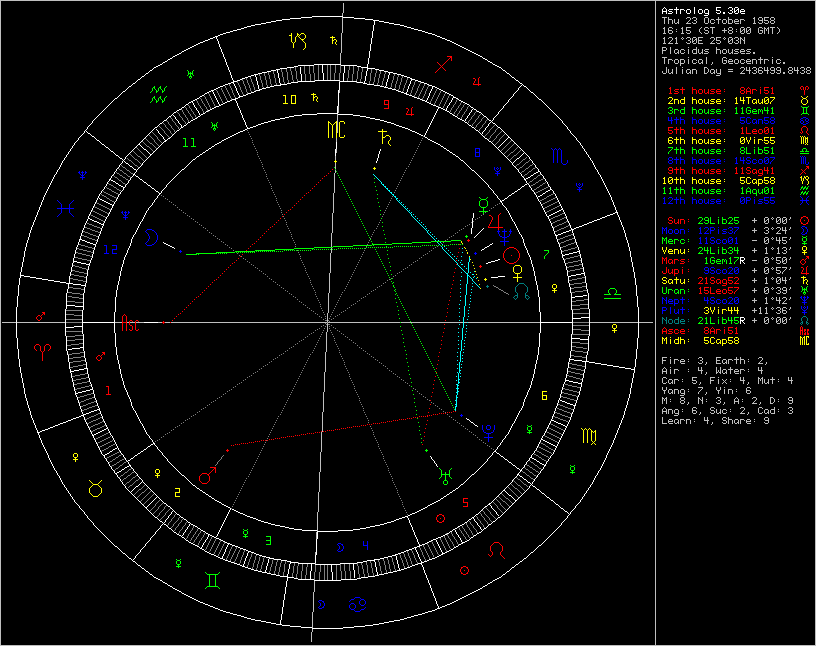Click the large red Sun glyph in the wheel
Screen dimensions: 816x646
click(512, 255)
